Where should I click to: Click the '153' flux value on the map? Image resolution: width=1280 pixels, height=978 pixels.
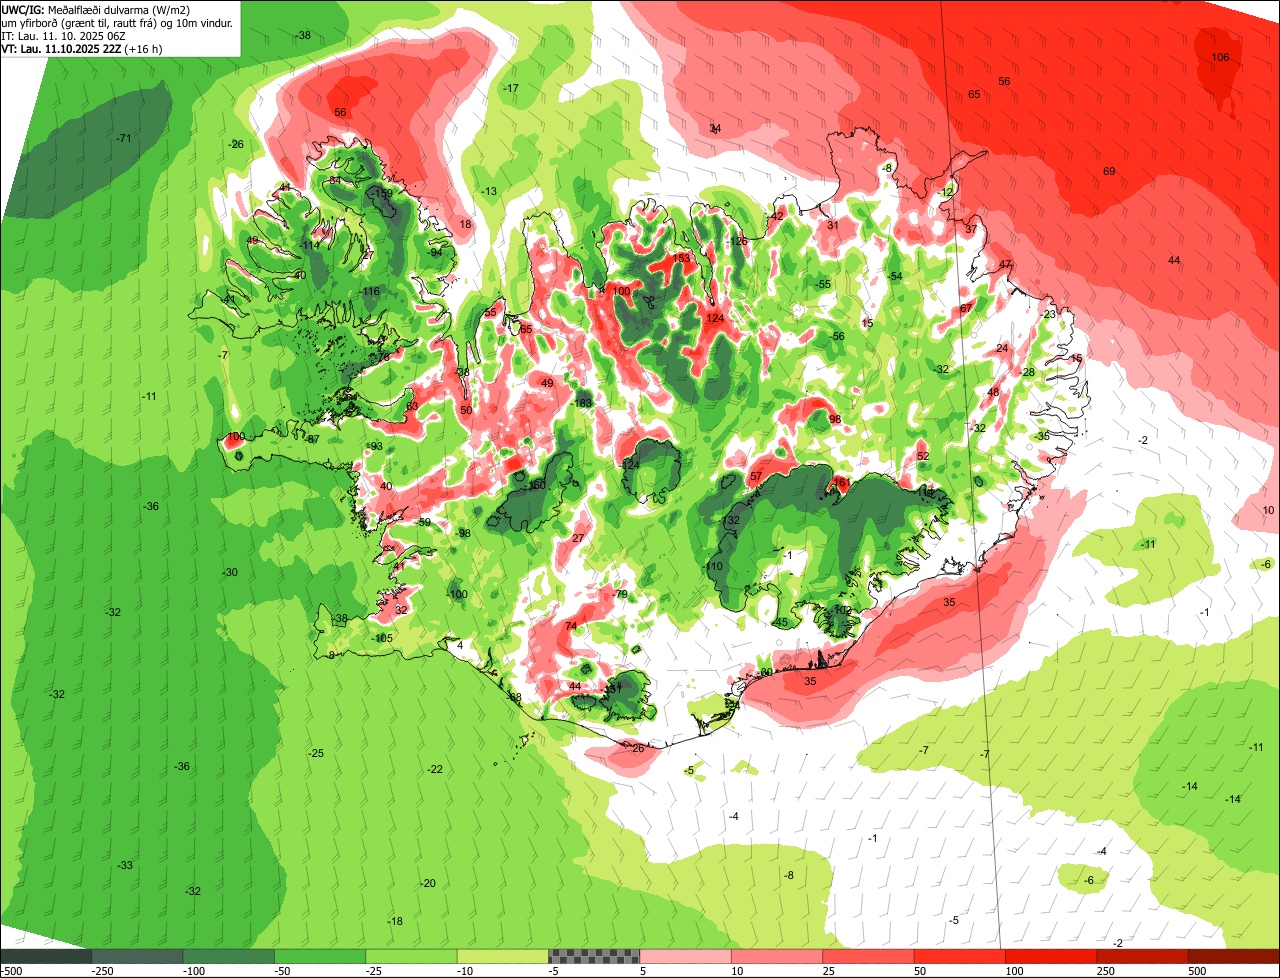coord(681,257)
